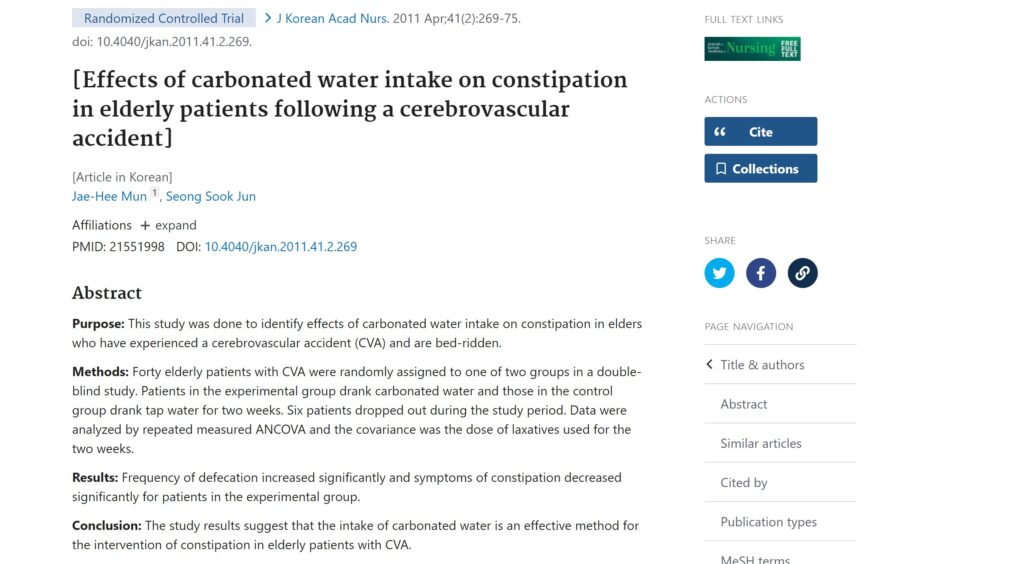
Task: Add article to Collections
Action: pyautogui.click(x=760, y=169)
